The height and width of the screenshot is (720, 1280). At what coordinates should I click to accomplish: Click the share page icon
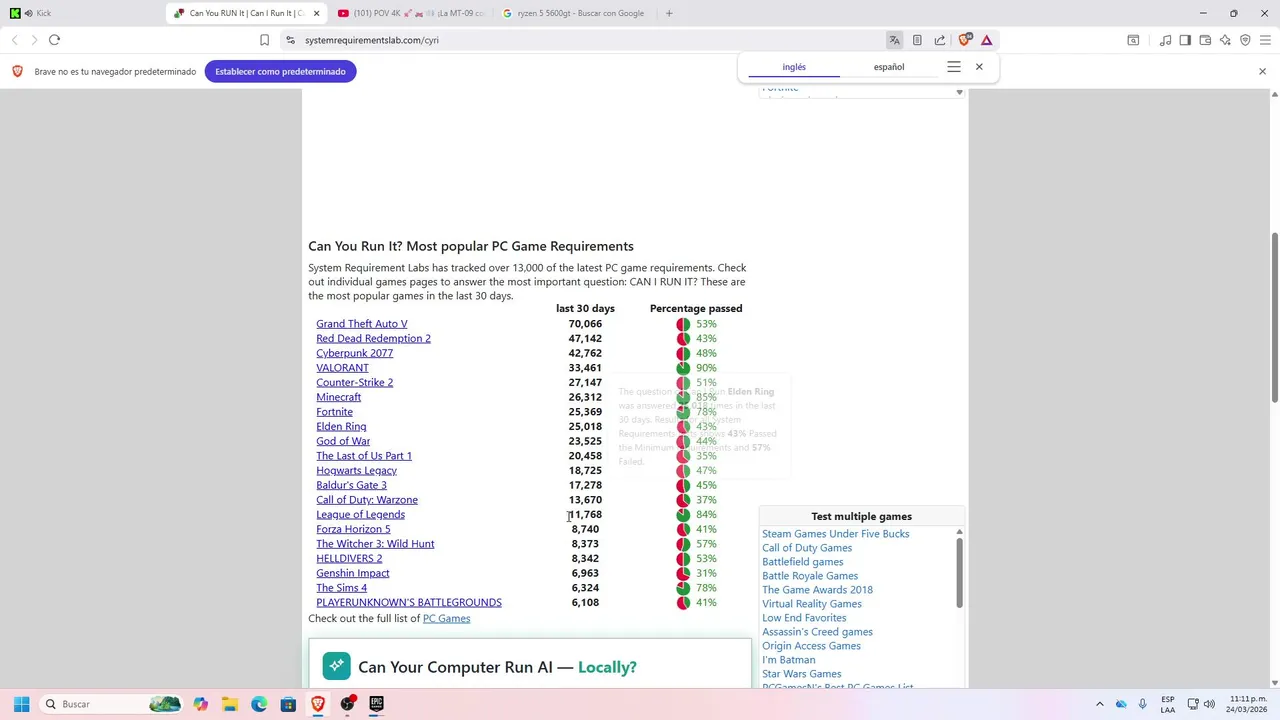pos(940,40)
